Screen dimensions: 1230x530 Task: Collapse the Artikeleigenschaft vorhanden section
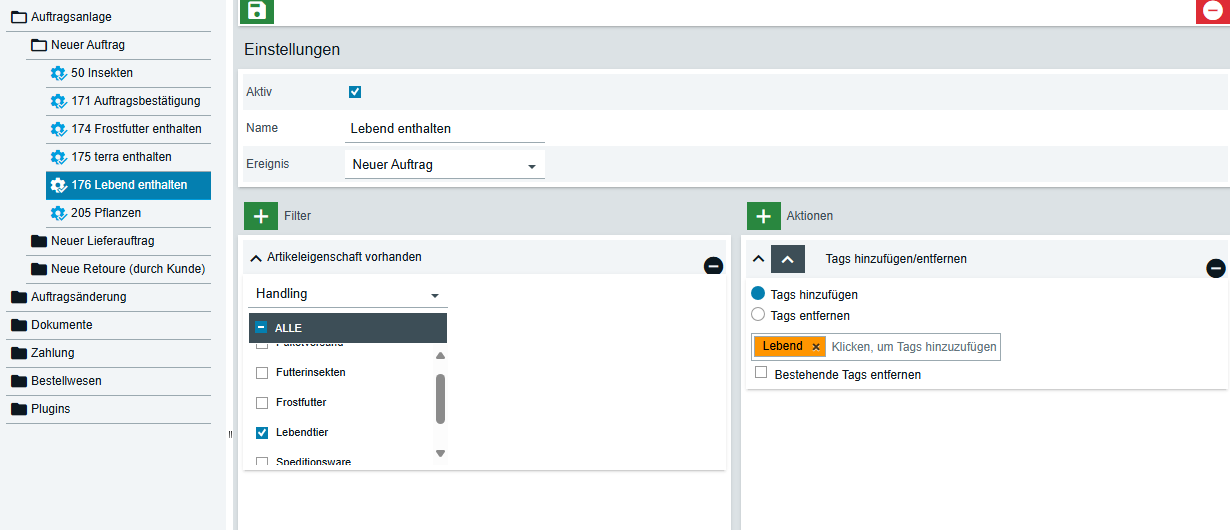tap(256, 258)
